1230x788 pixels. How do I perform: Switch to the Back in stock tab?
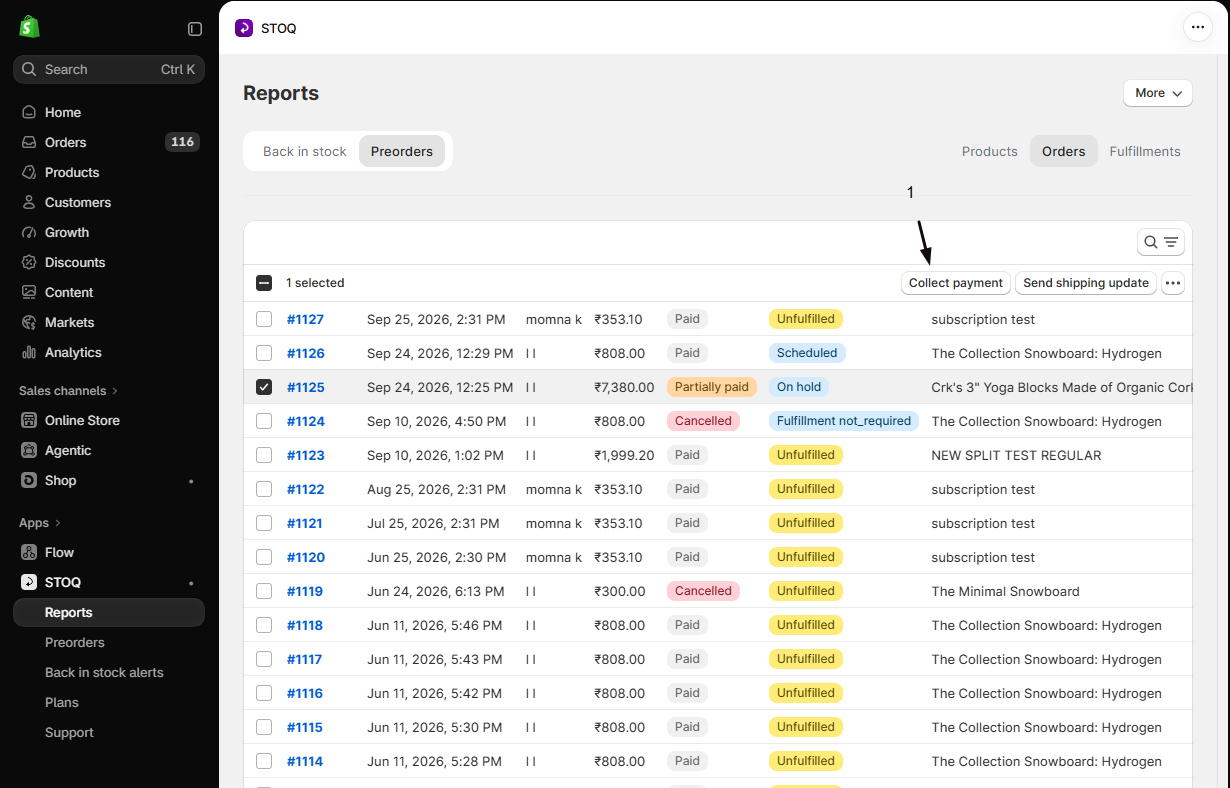(304, 152)
